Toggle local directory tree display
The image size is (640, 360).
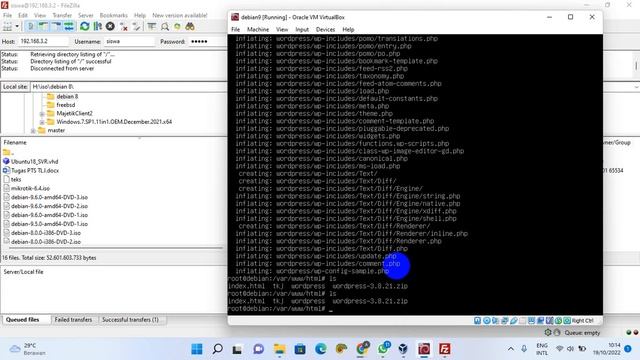click(x=43, y=27)
